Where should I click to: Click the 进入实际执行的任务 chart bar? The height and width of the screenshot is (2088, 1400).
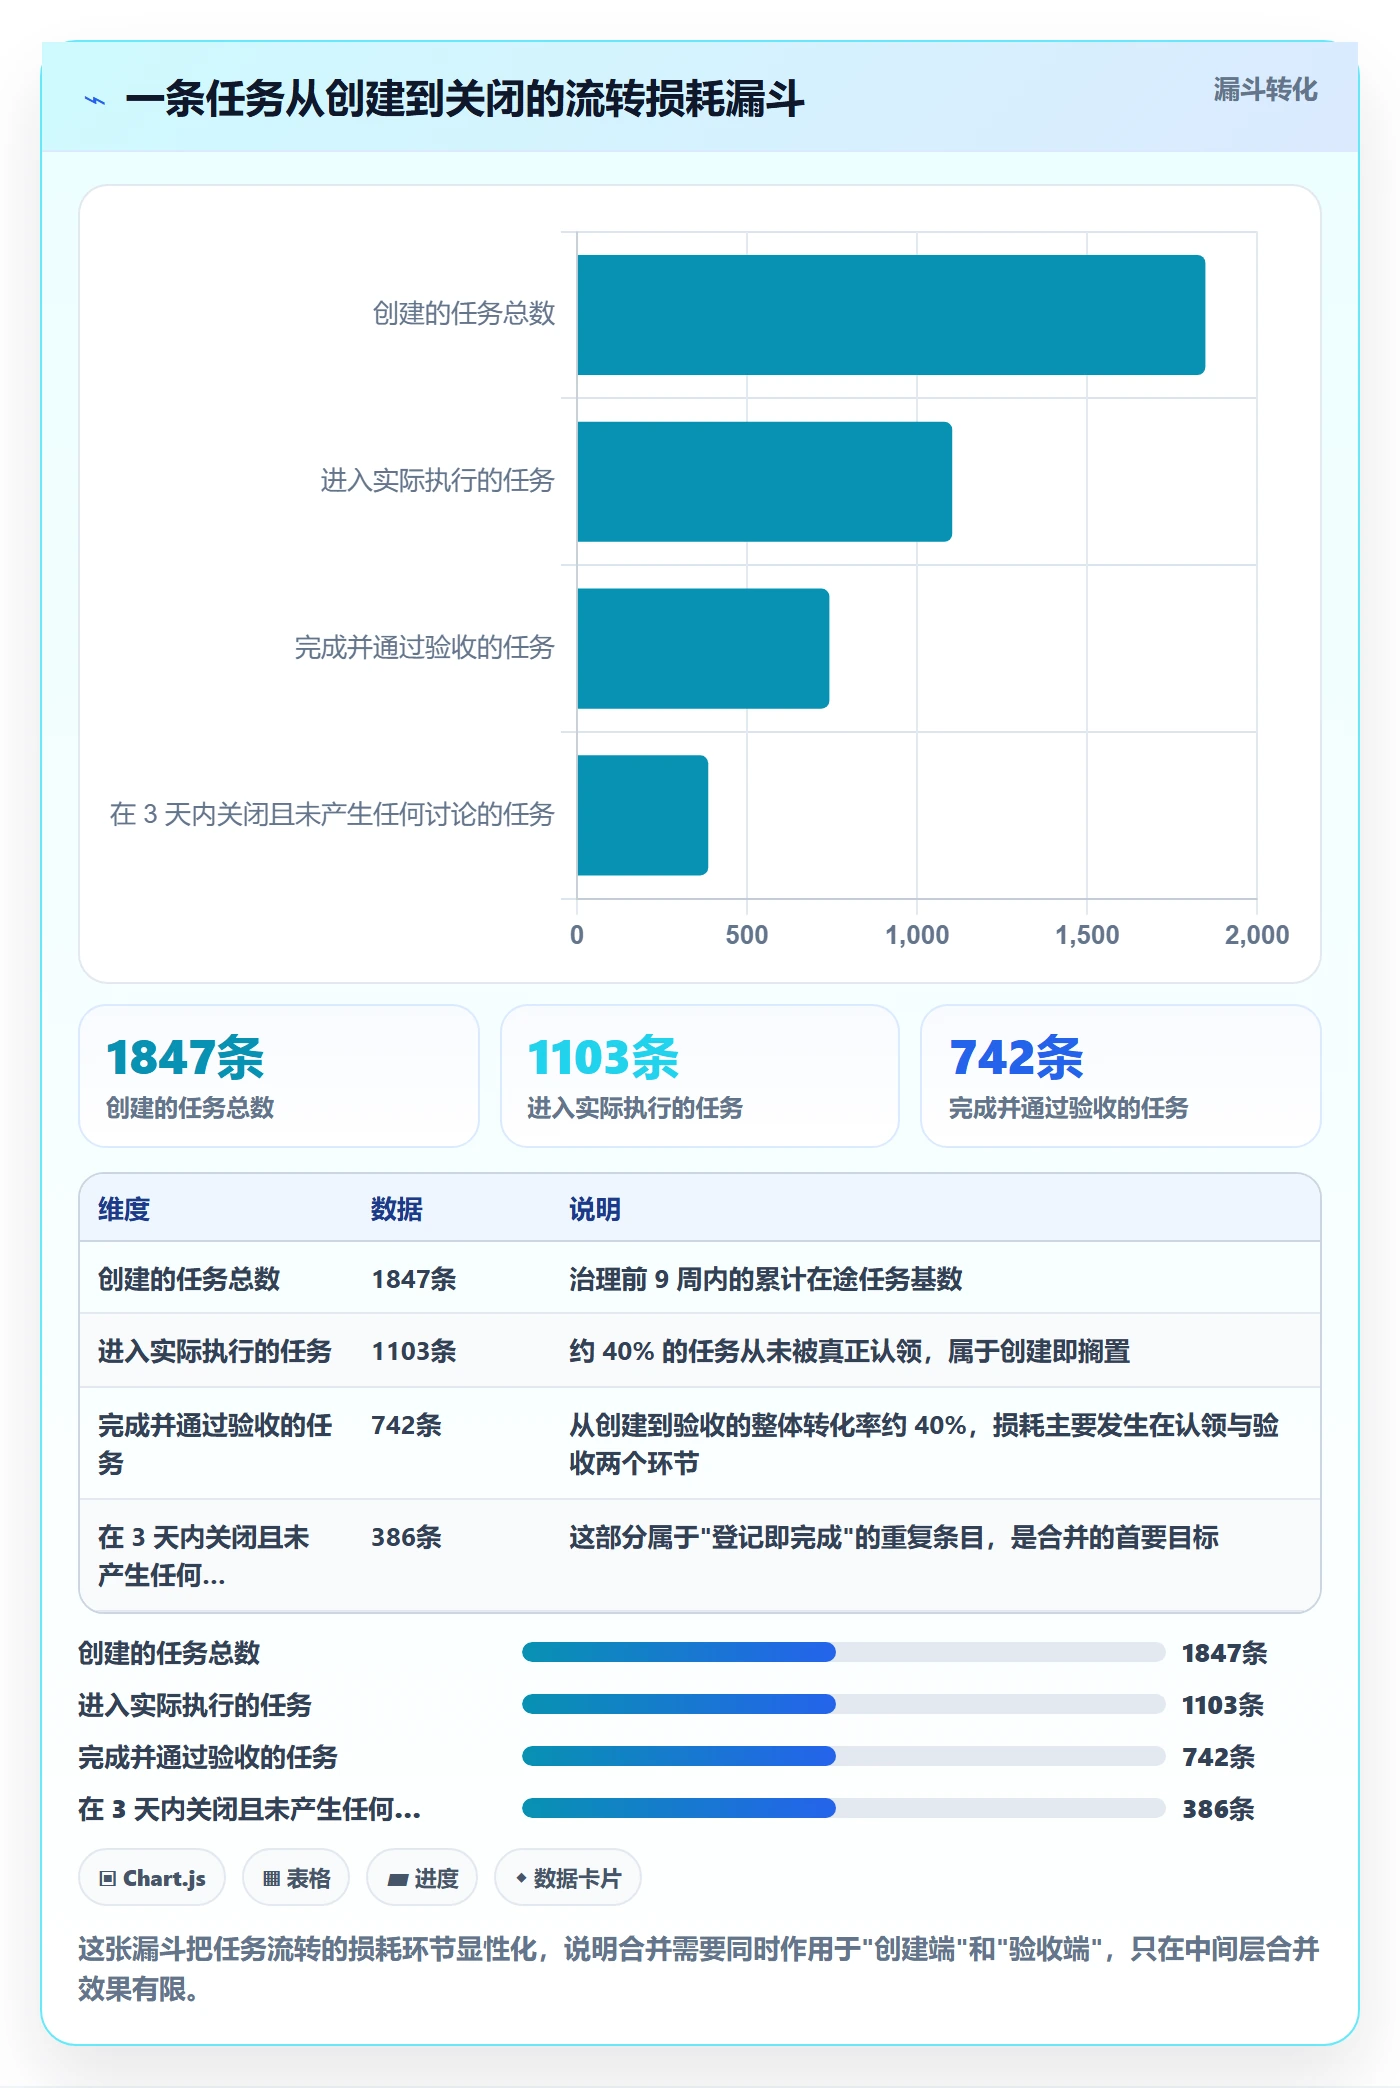point(764,482)
